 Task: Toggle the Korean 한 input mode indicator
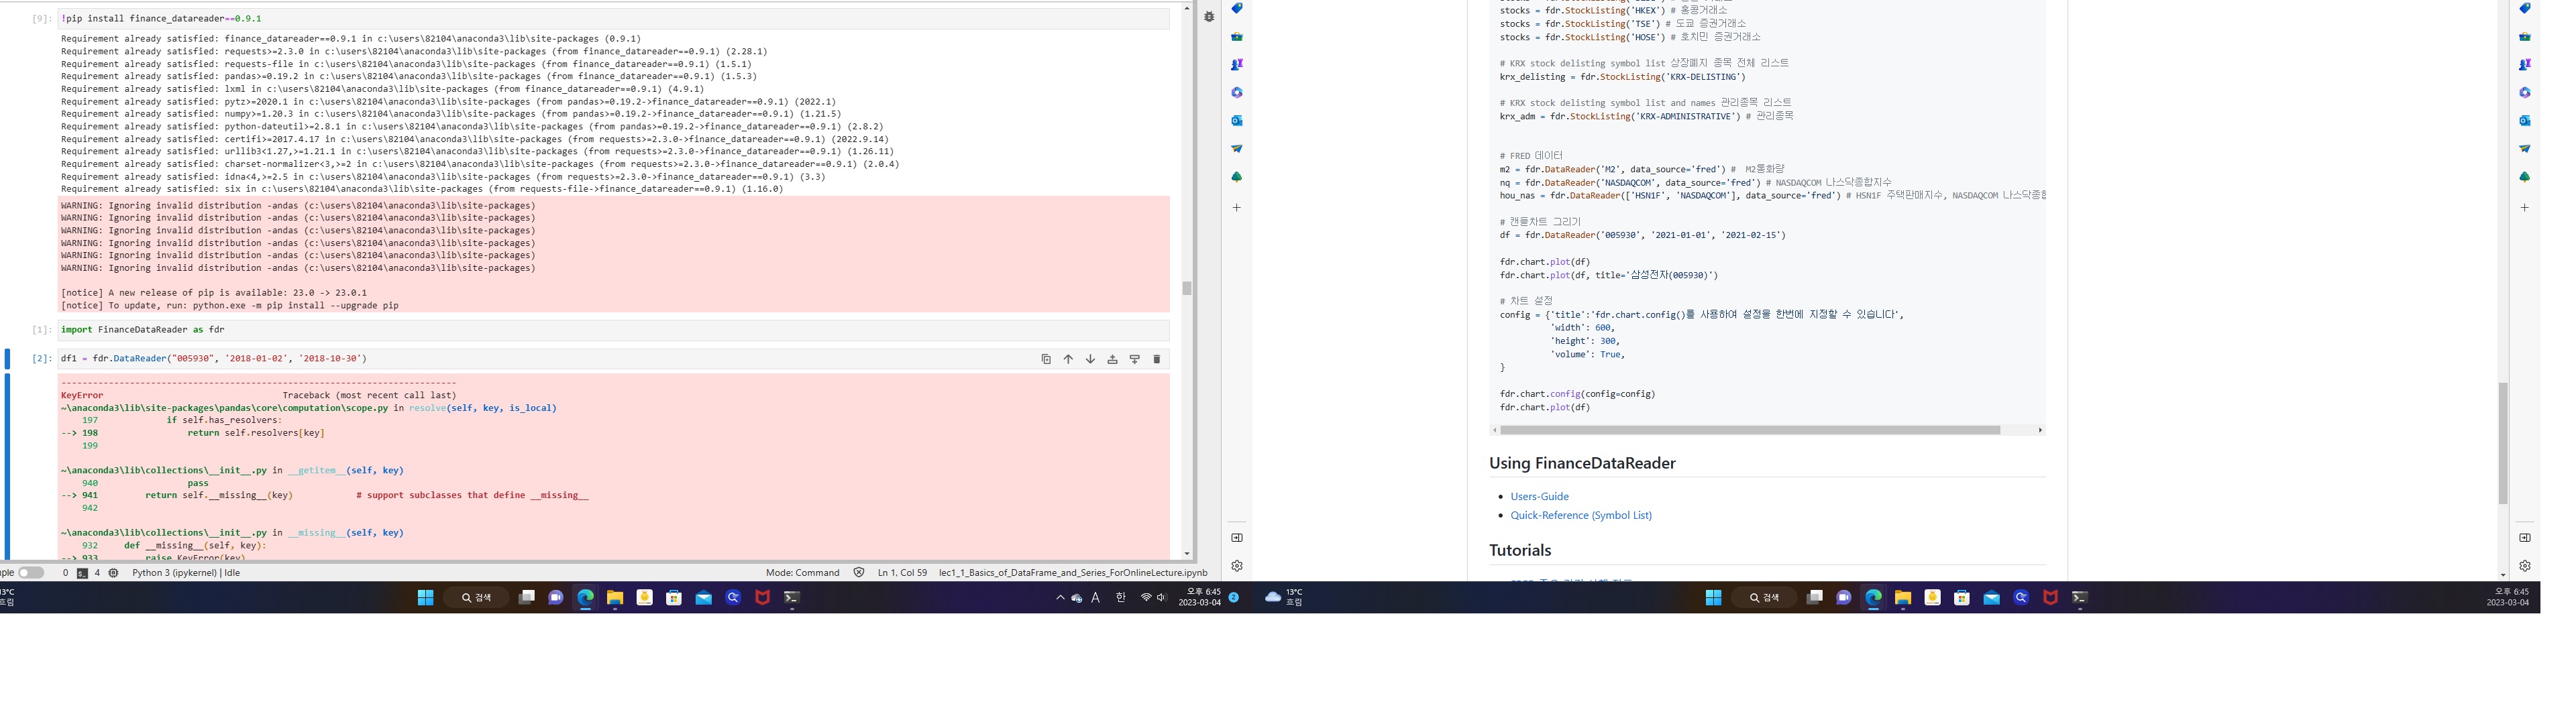coord(1120,598)
